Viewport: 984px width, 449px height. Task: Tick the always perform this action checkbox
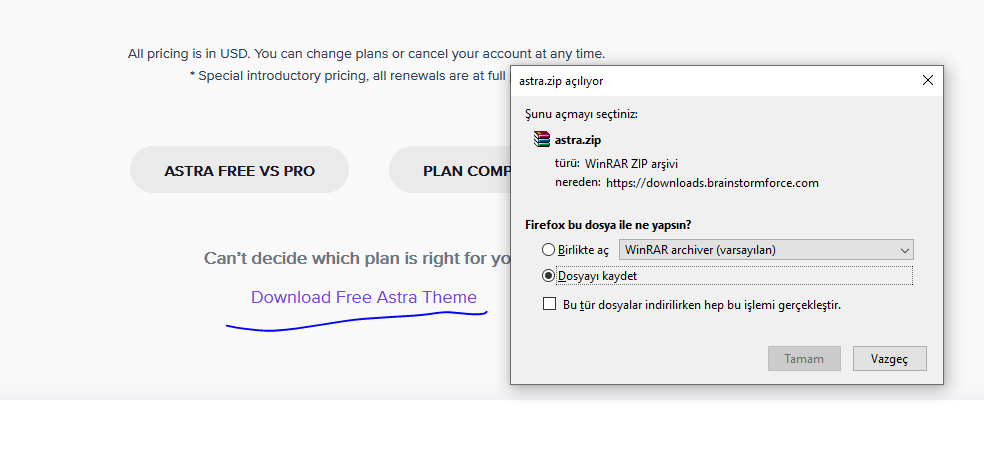click(x=550, y=305)
